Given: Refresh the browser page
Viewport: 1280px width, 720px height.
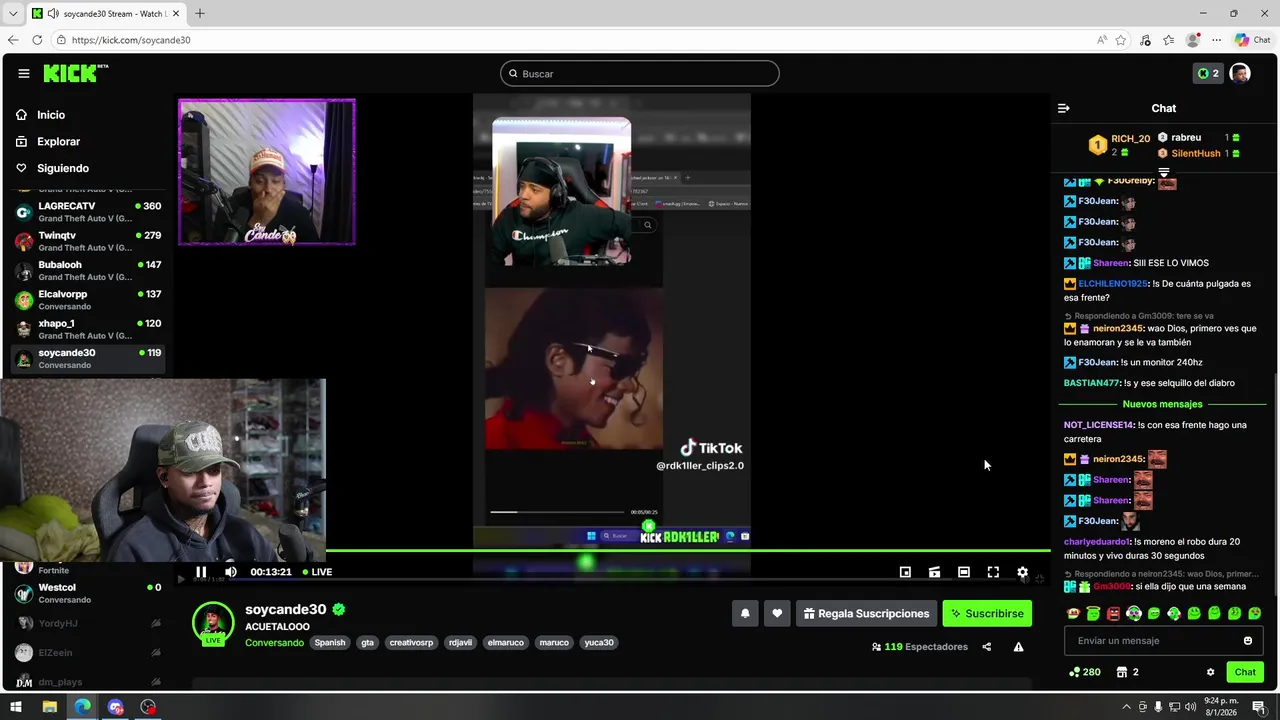Looking at the screenshot, I should pyautogui.click(x=37, y=40).
